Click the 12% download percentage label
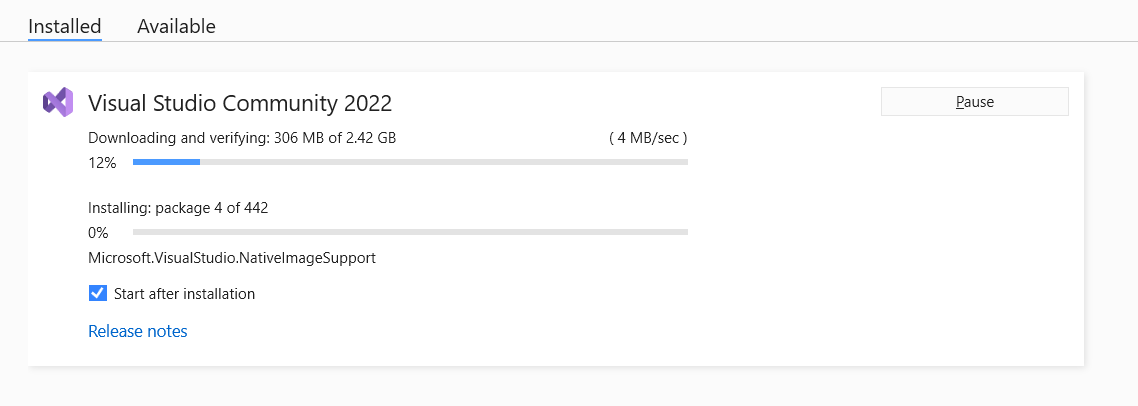Screen dimensions: 1138x406 [x=103, y=163]
